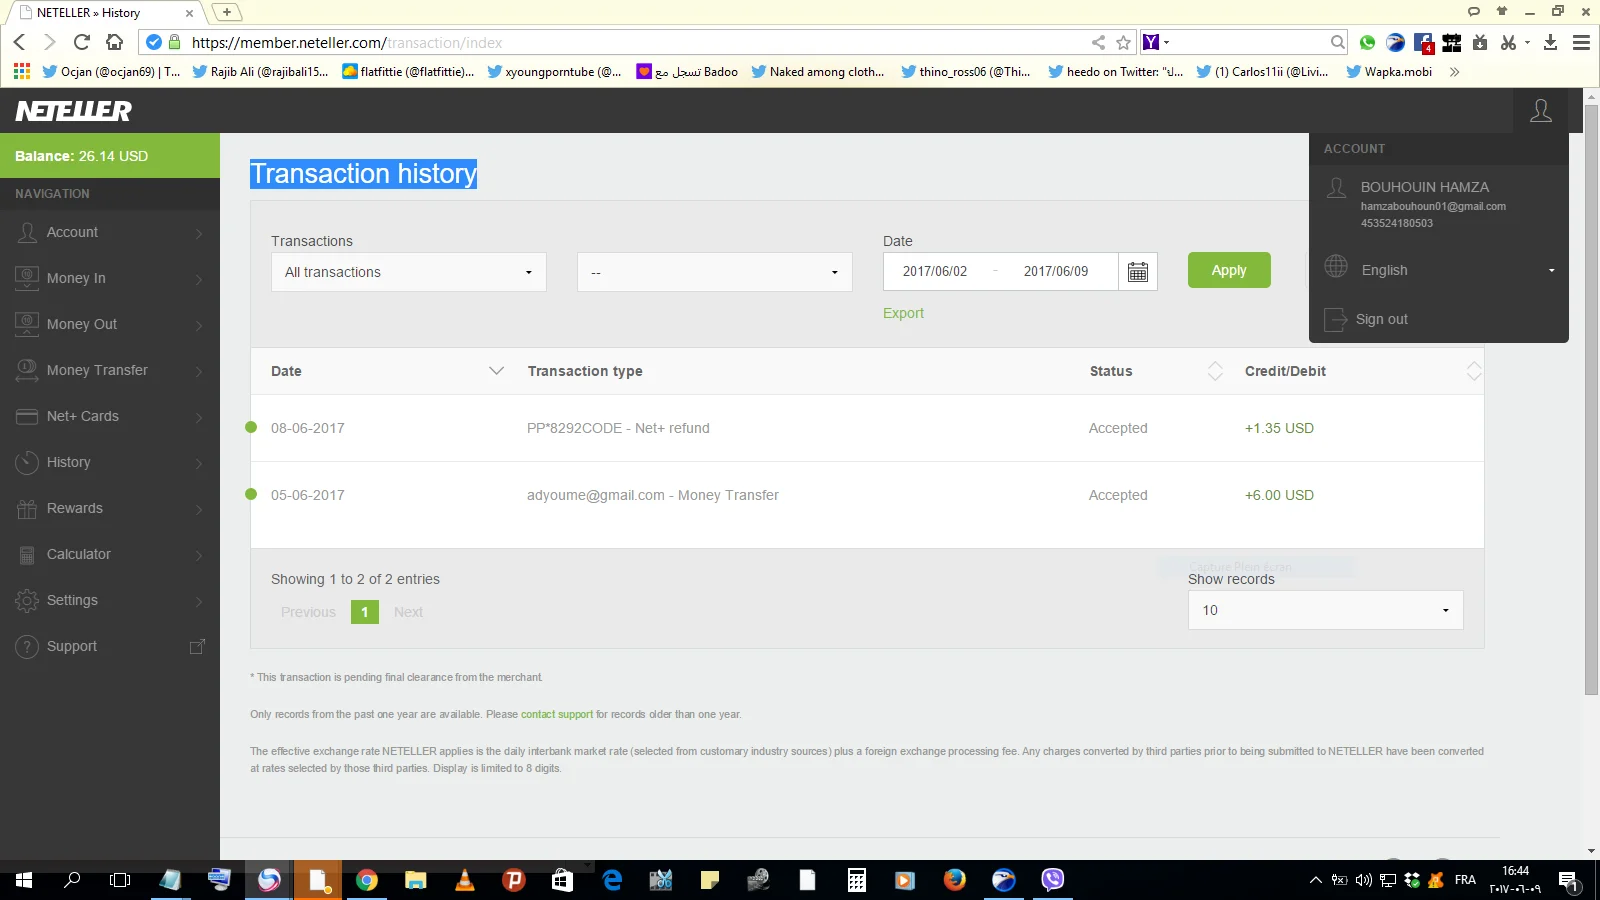Click the Sign out icon

1336,319
